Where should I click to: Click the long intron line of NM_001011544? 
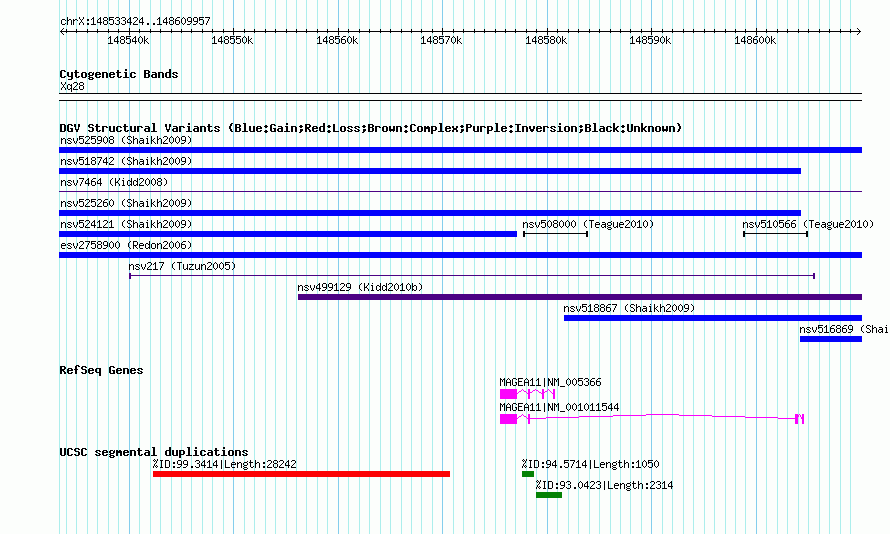tap(662, 417)
